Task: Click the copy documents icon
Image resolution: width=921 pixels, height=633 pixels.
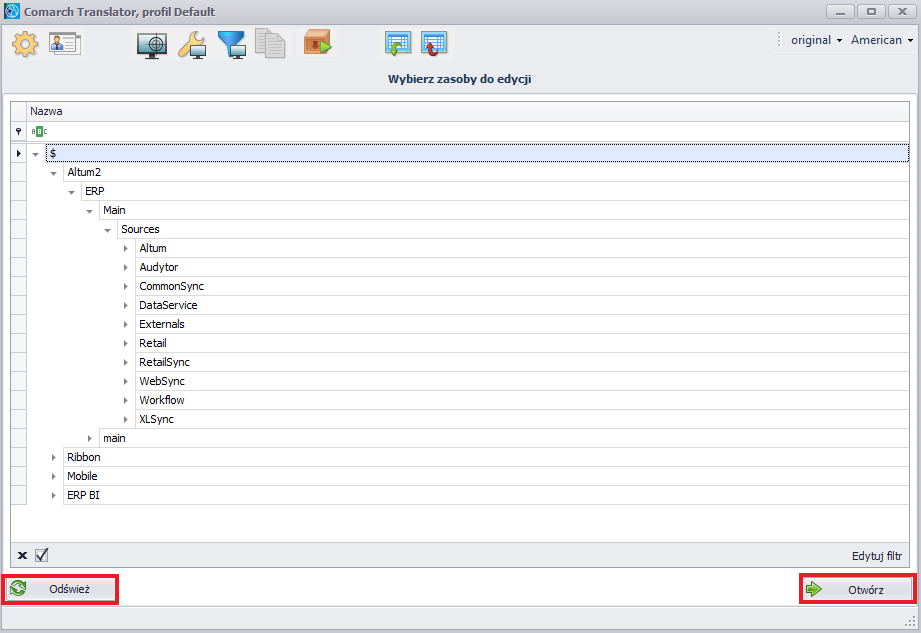Action: pos(270,44)
